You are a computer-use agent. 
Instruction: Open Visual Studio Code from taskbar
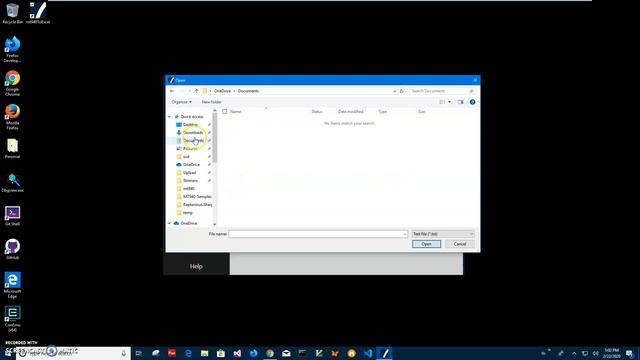(x=368, y=353)
